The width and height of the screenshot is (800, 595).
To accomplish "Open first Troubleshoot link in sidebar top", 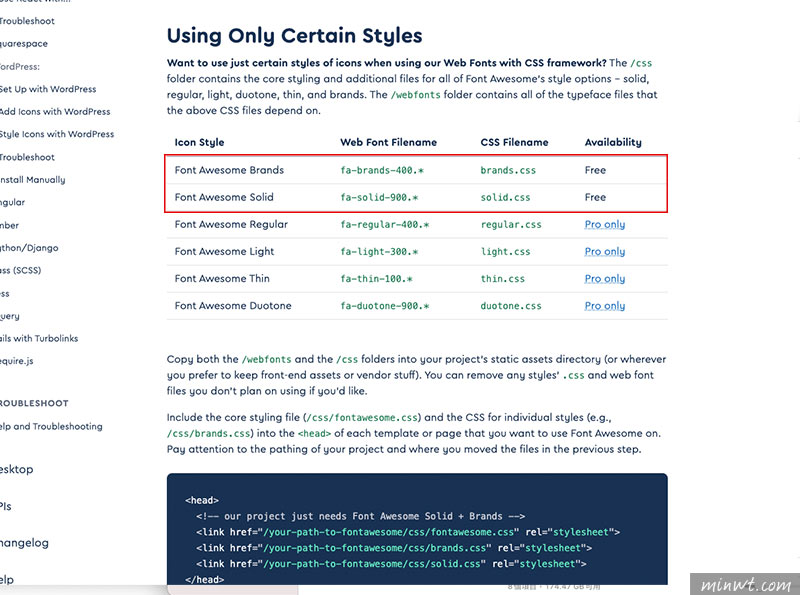I will (27, 21).
